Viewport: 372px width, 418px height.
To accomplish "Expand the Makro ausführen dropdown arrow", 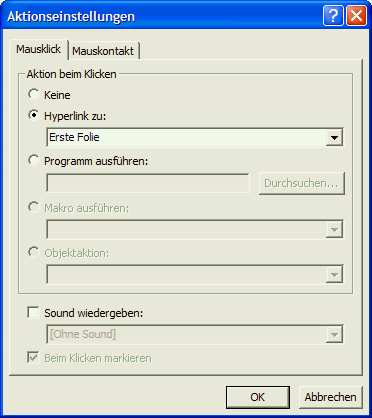I will pyautogui.click(x=334, y=229).
